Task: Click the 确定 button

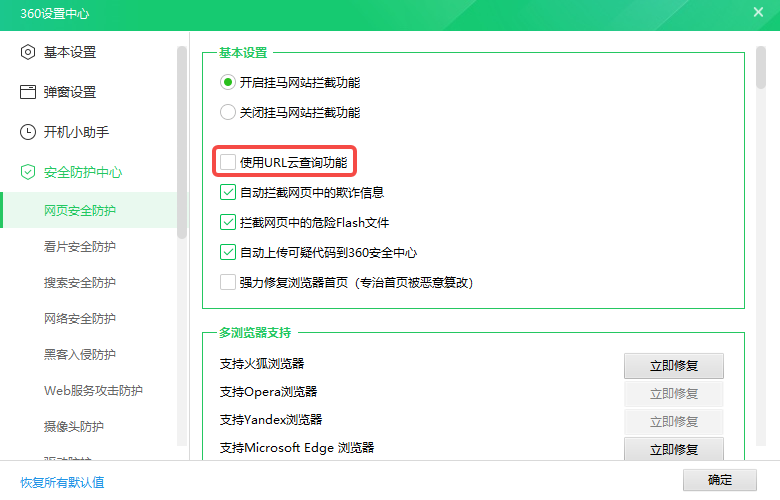Action: (720, 480)
